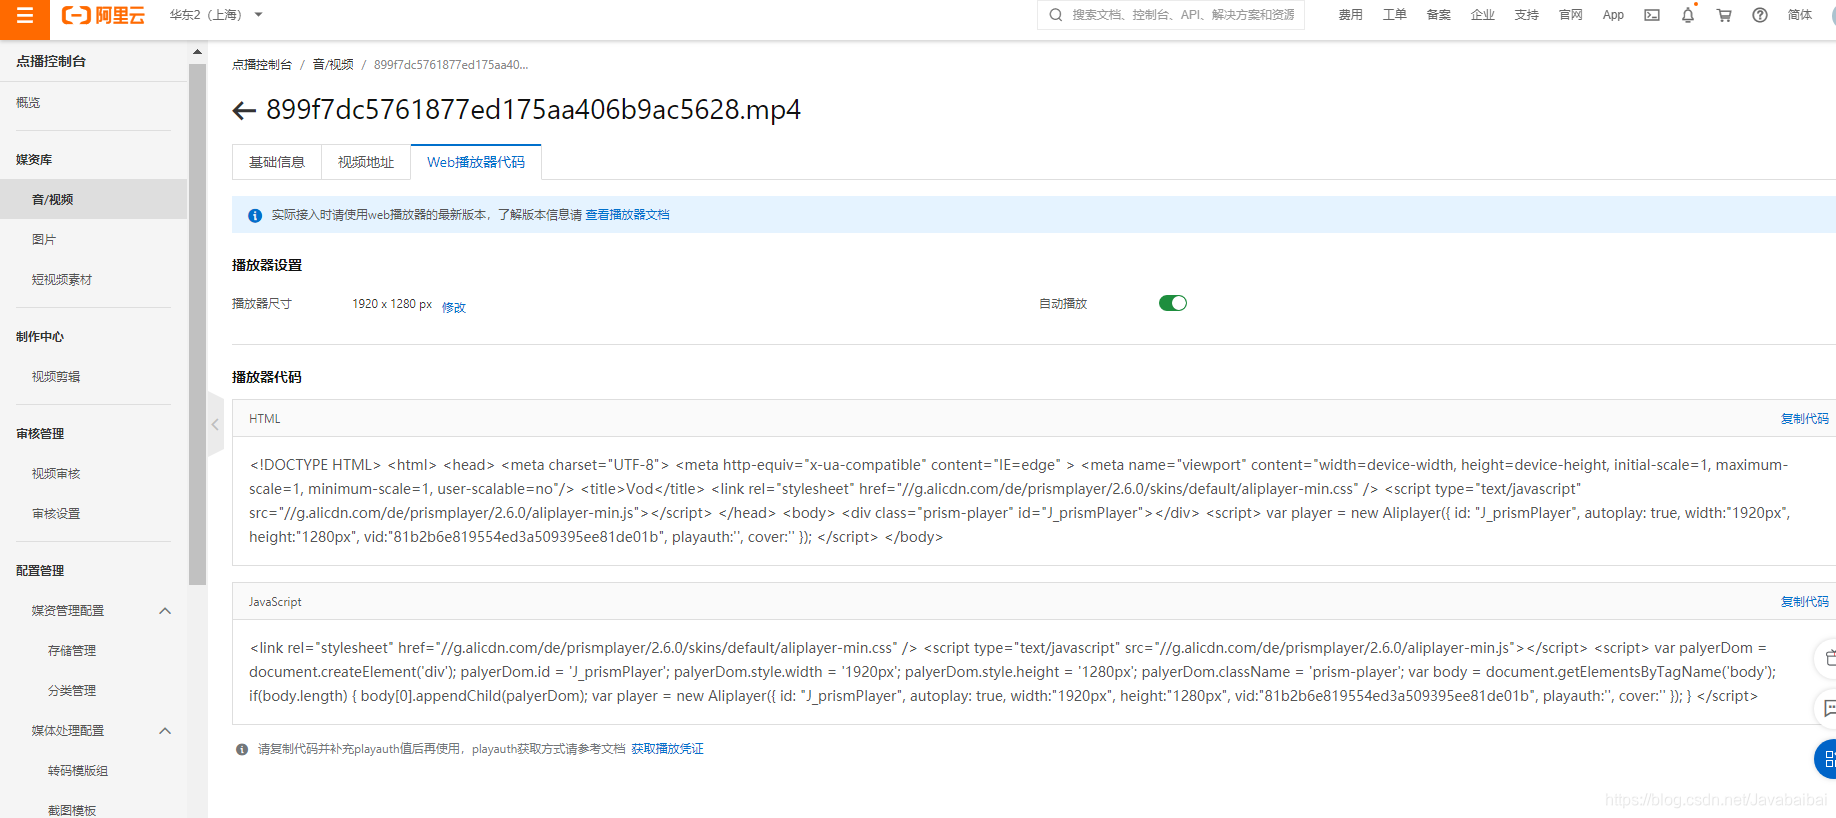
Task: Open the 官网 link
Action: click(1571, 15)
